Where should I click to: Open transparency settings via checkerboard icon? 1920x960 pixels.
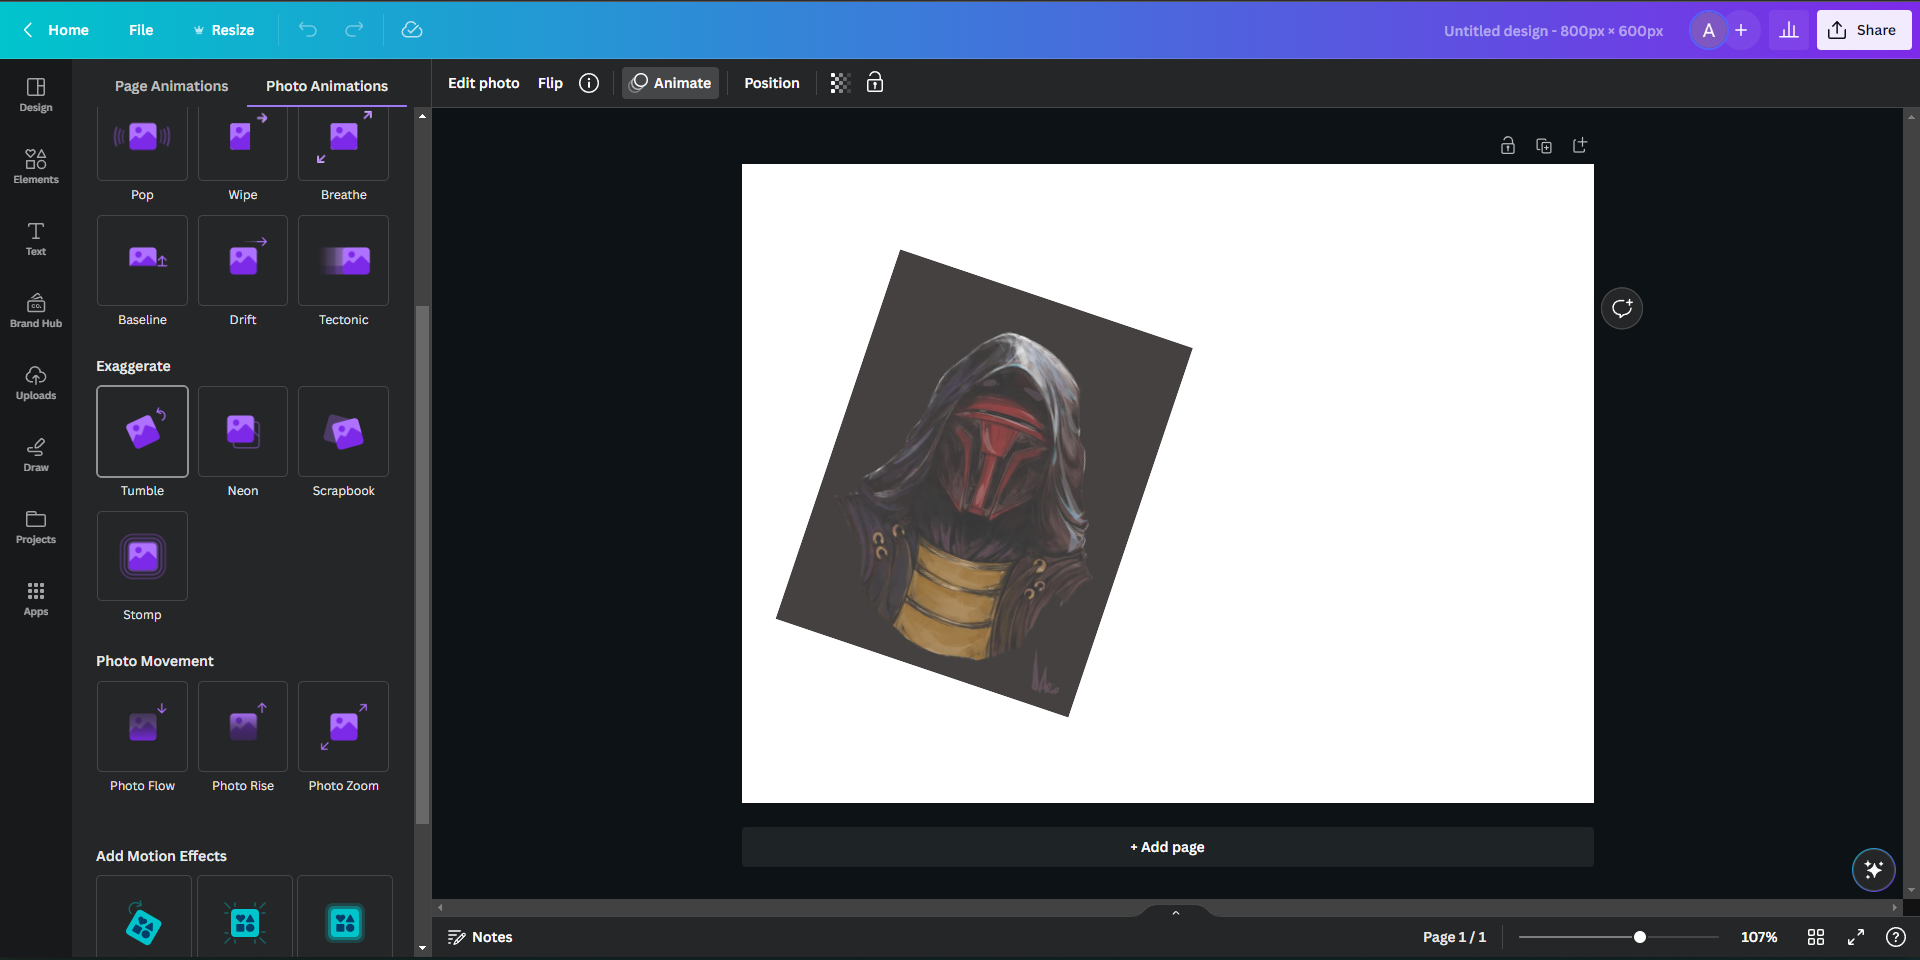point(838,83)
